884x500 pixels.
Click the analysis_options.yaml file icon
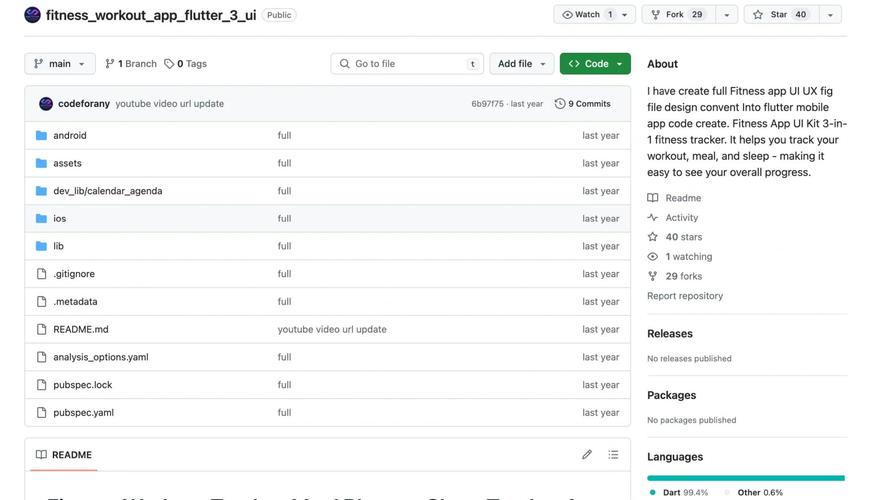coord(41,357)
